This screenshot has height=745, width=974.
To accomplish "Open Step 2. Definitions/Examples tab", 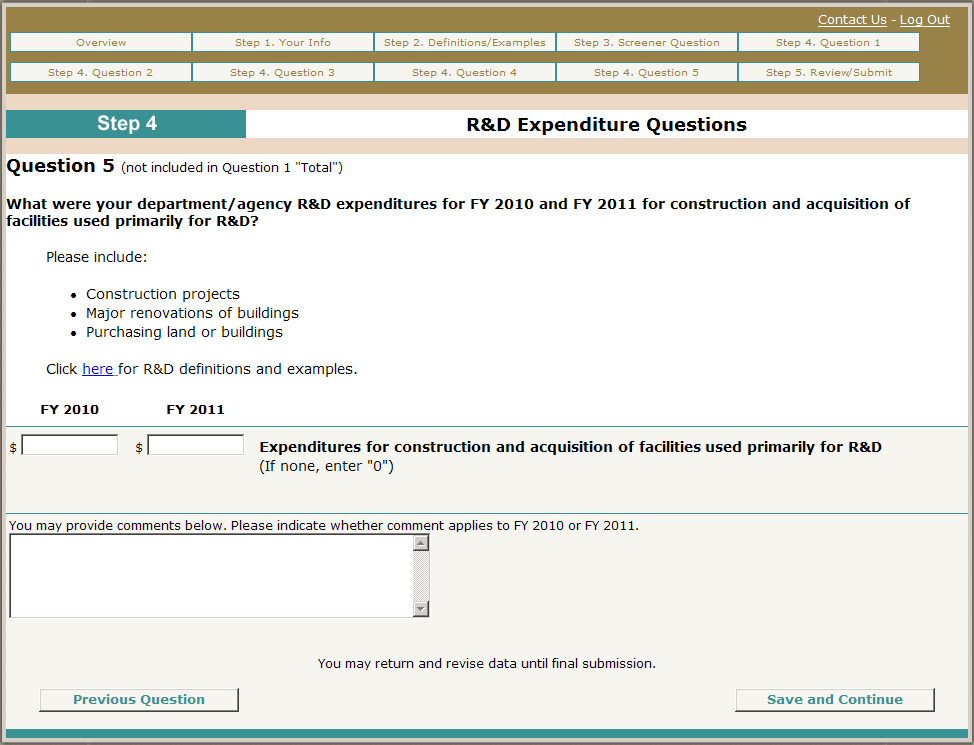I will click(x=465, y=42).
